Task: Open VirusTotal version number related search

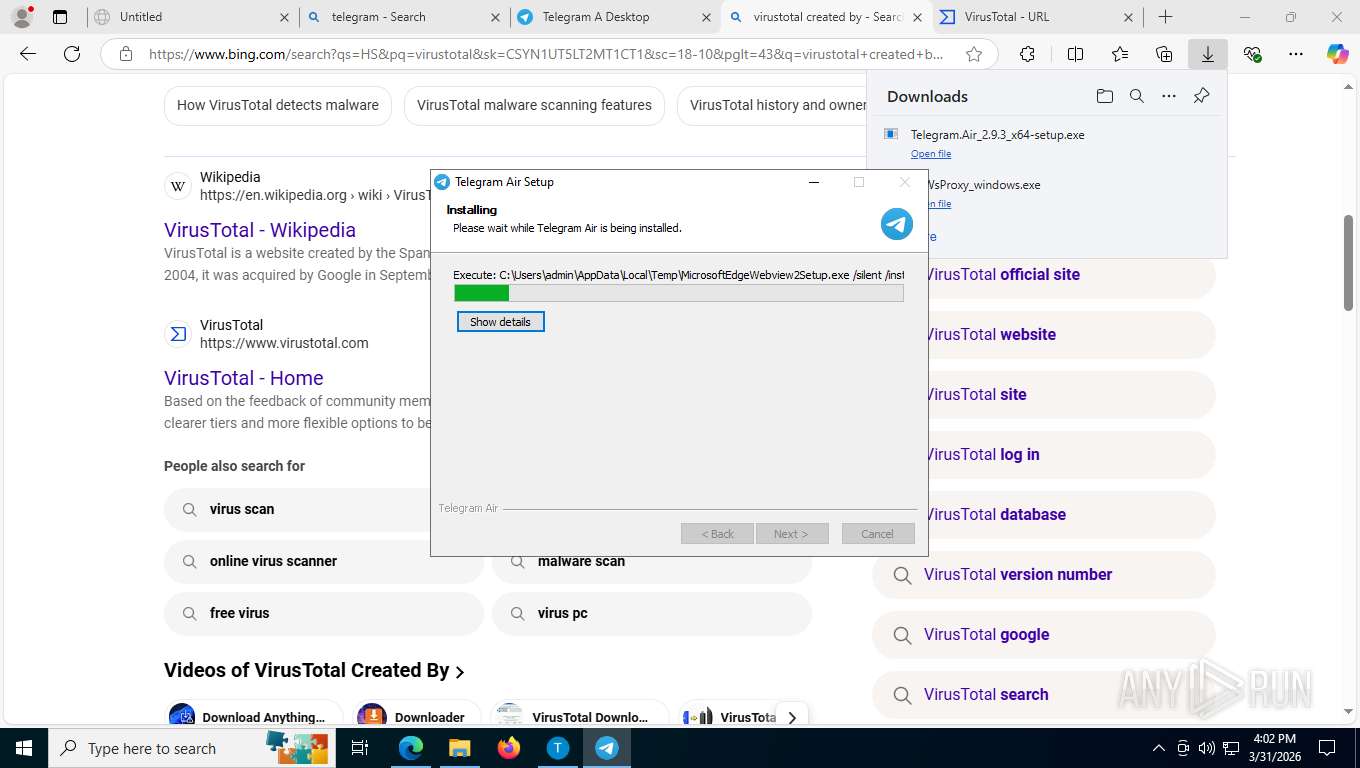Action: [1044, 574]
